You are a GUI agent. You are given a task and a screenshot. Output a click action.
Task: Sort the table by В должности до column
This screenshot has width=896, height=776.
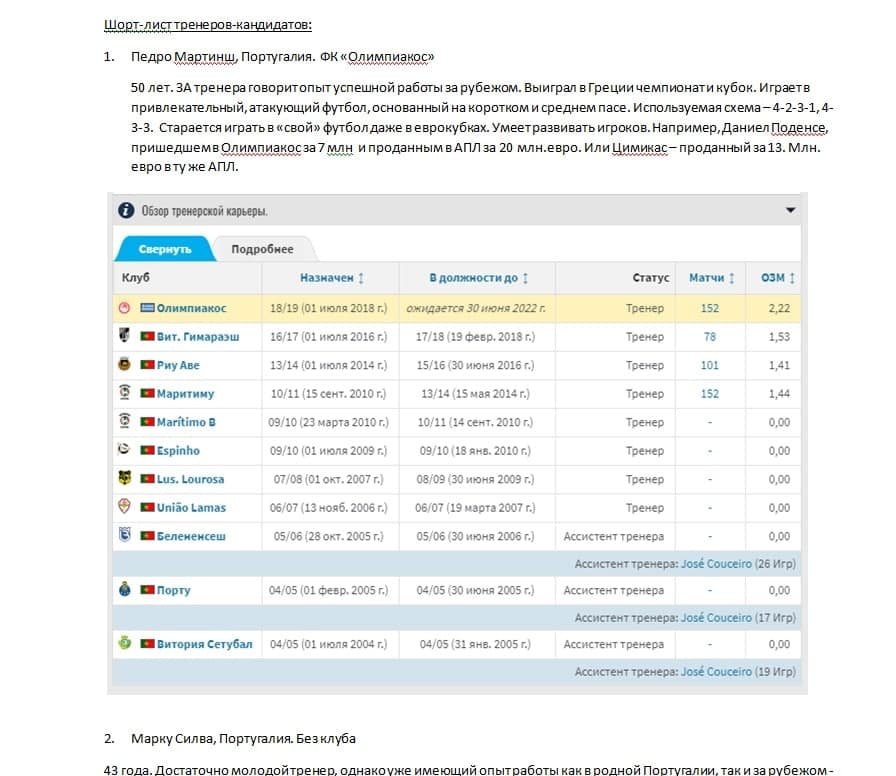(x=478, y=278)
